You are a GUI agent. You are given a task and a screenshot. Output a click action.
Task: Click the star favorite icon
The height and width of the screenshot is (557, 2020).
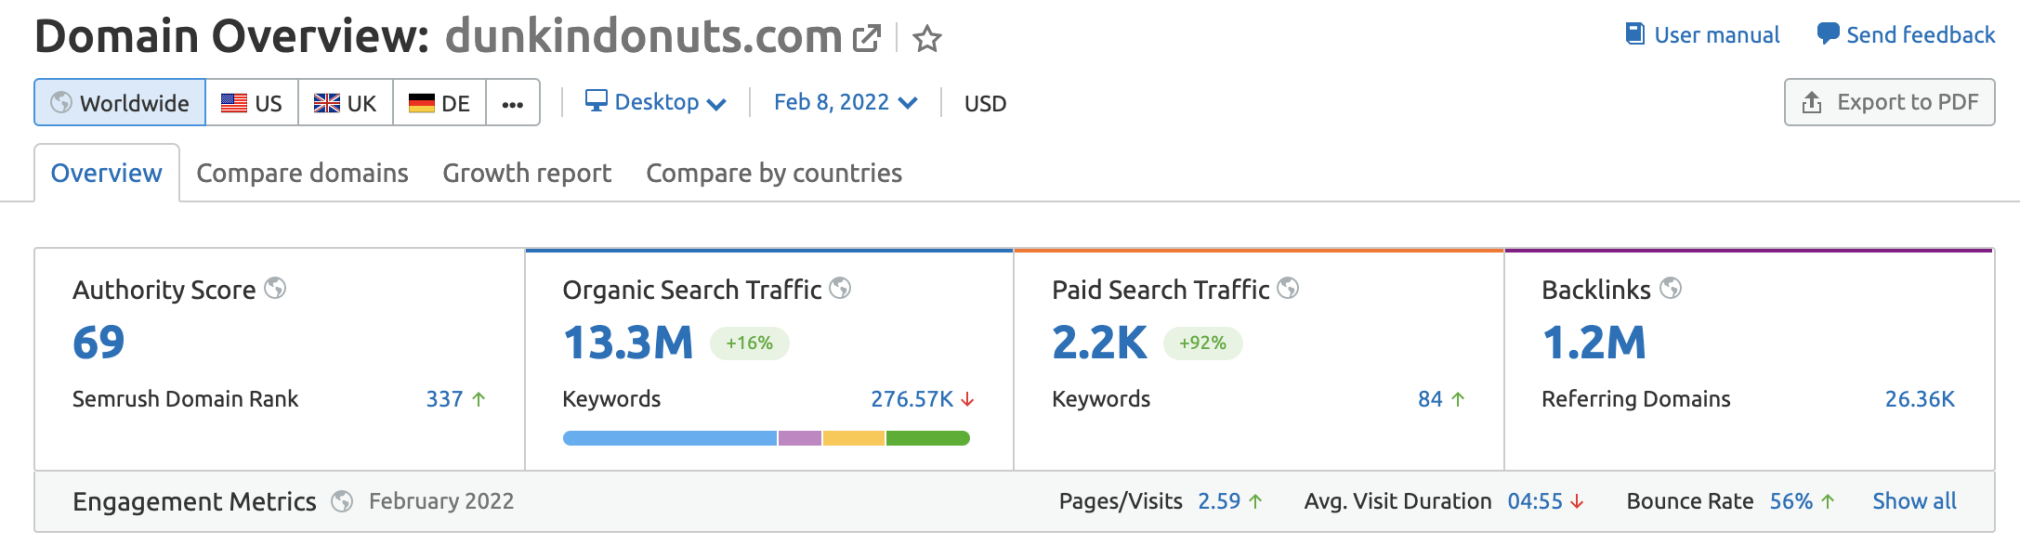(927, 39)
